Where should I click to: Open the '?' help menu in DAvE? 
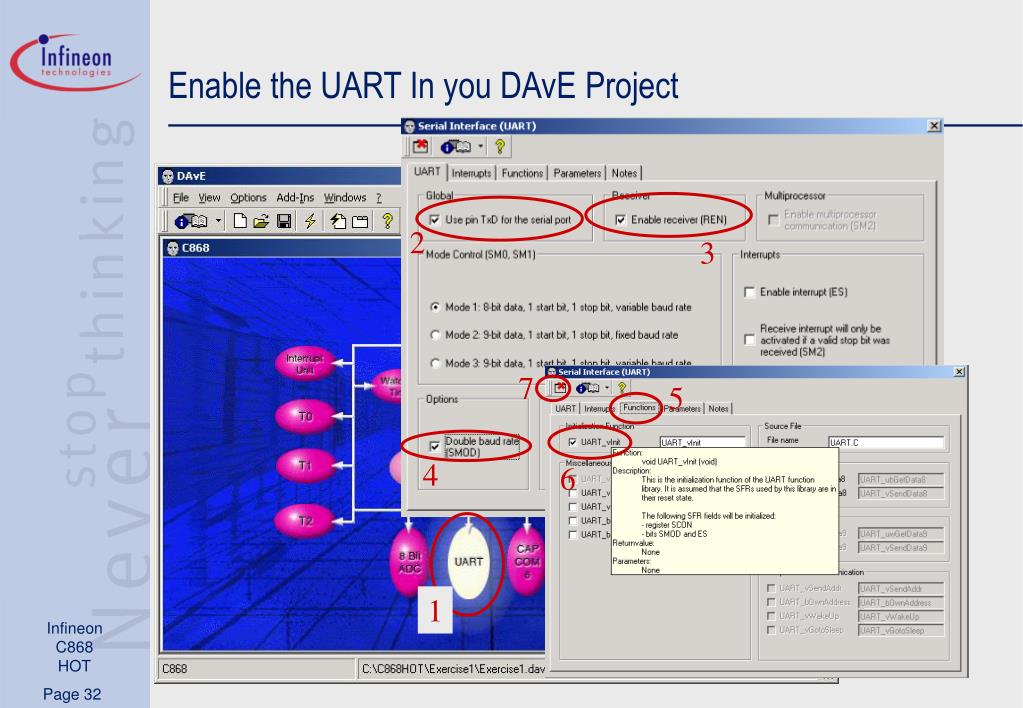(378, 197)
